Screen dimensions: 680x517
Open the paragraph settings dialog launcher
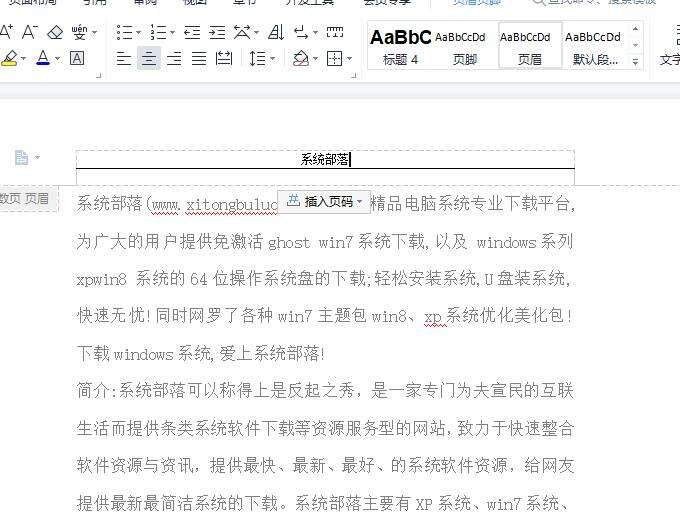point(354,75)
